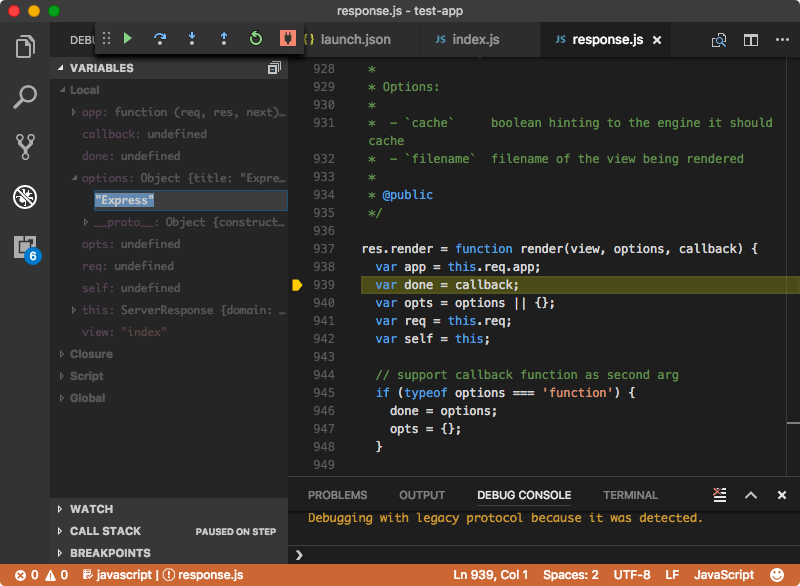Click the debug console input prompt
Image resolution: width=800 pixels, height=586 pixels.
[x=544, y=555]
